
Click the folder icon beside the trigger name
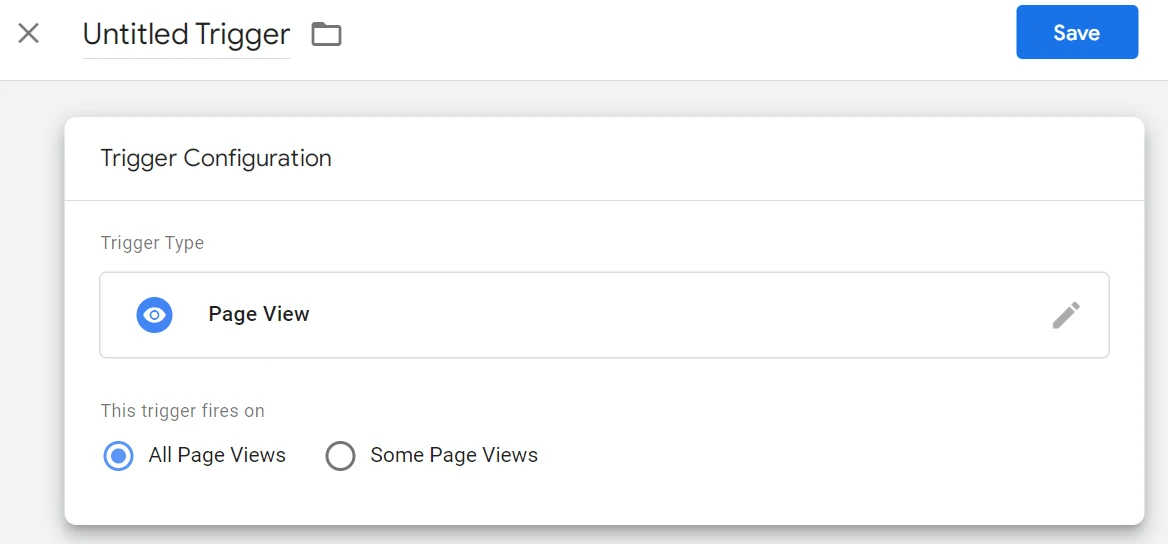pos(326,34)
